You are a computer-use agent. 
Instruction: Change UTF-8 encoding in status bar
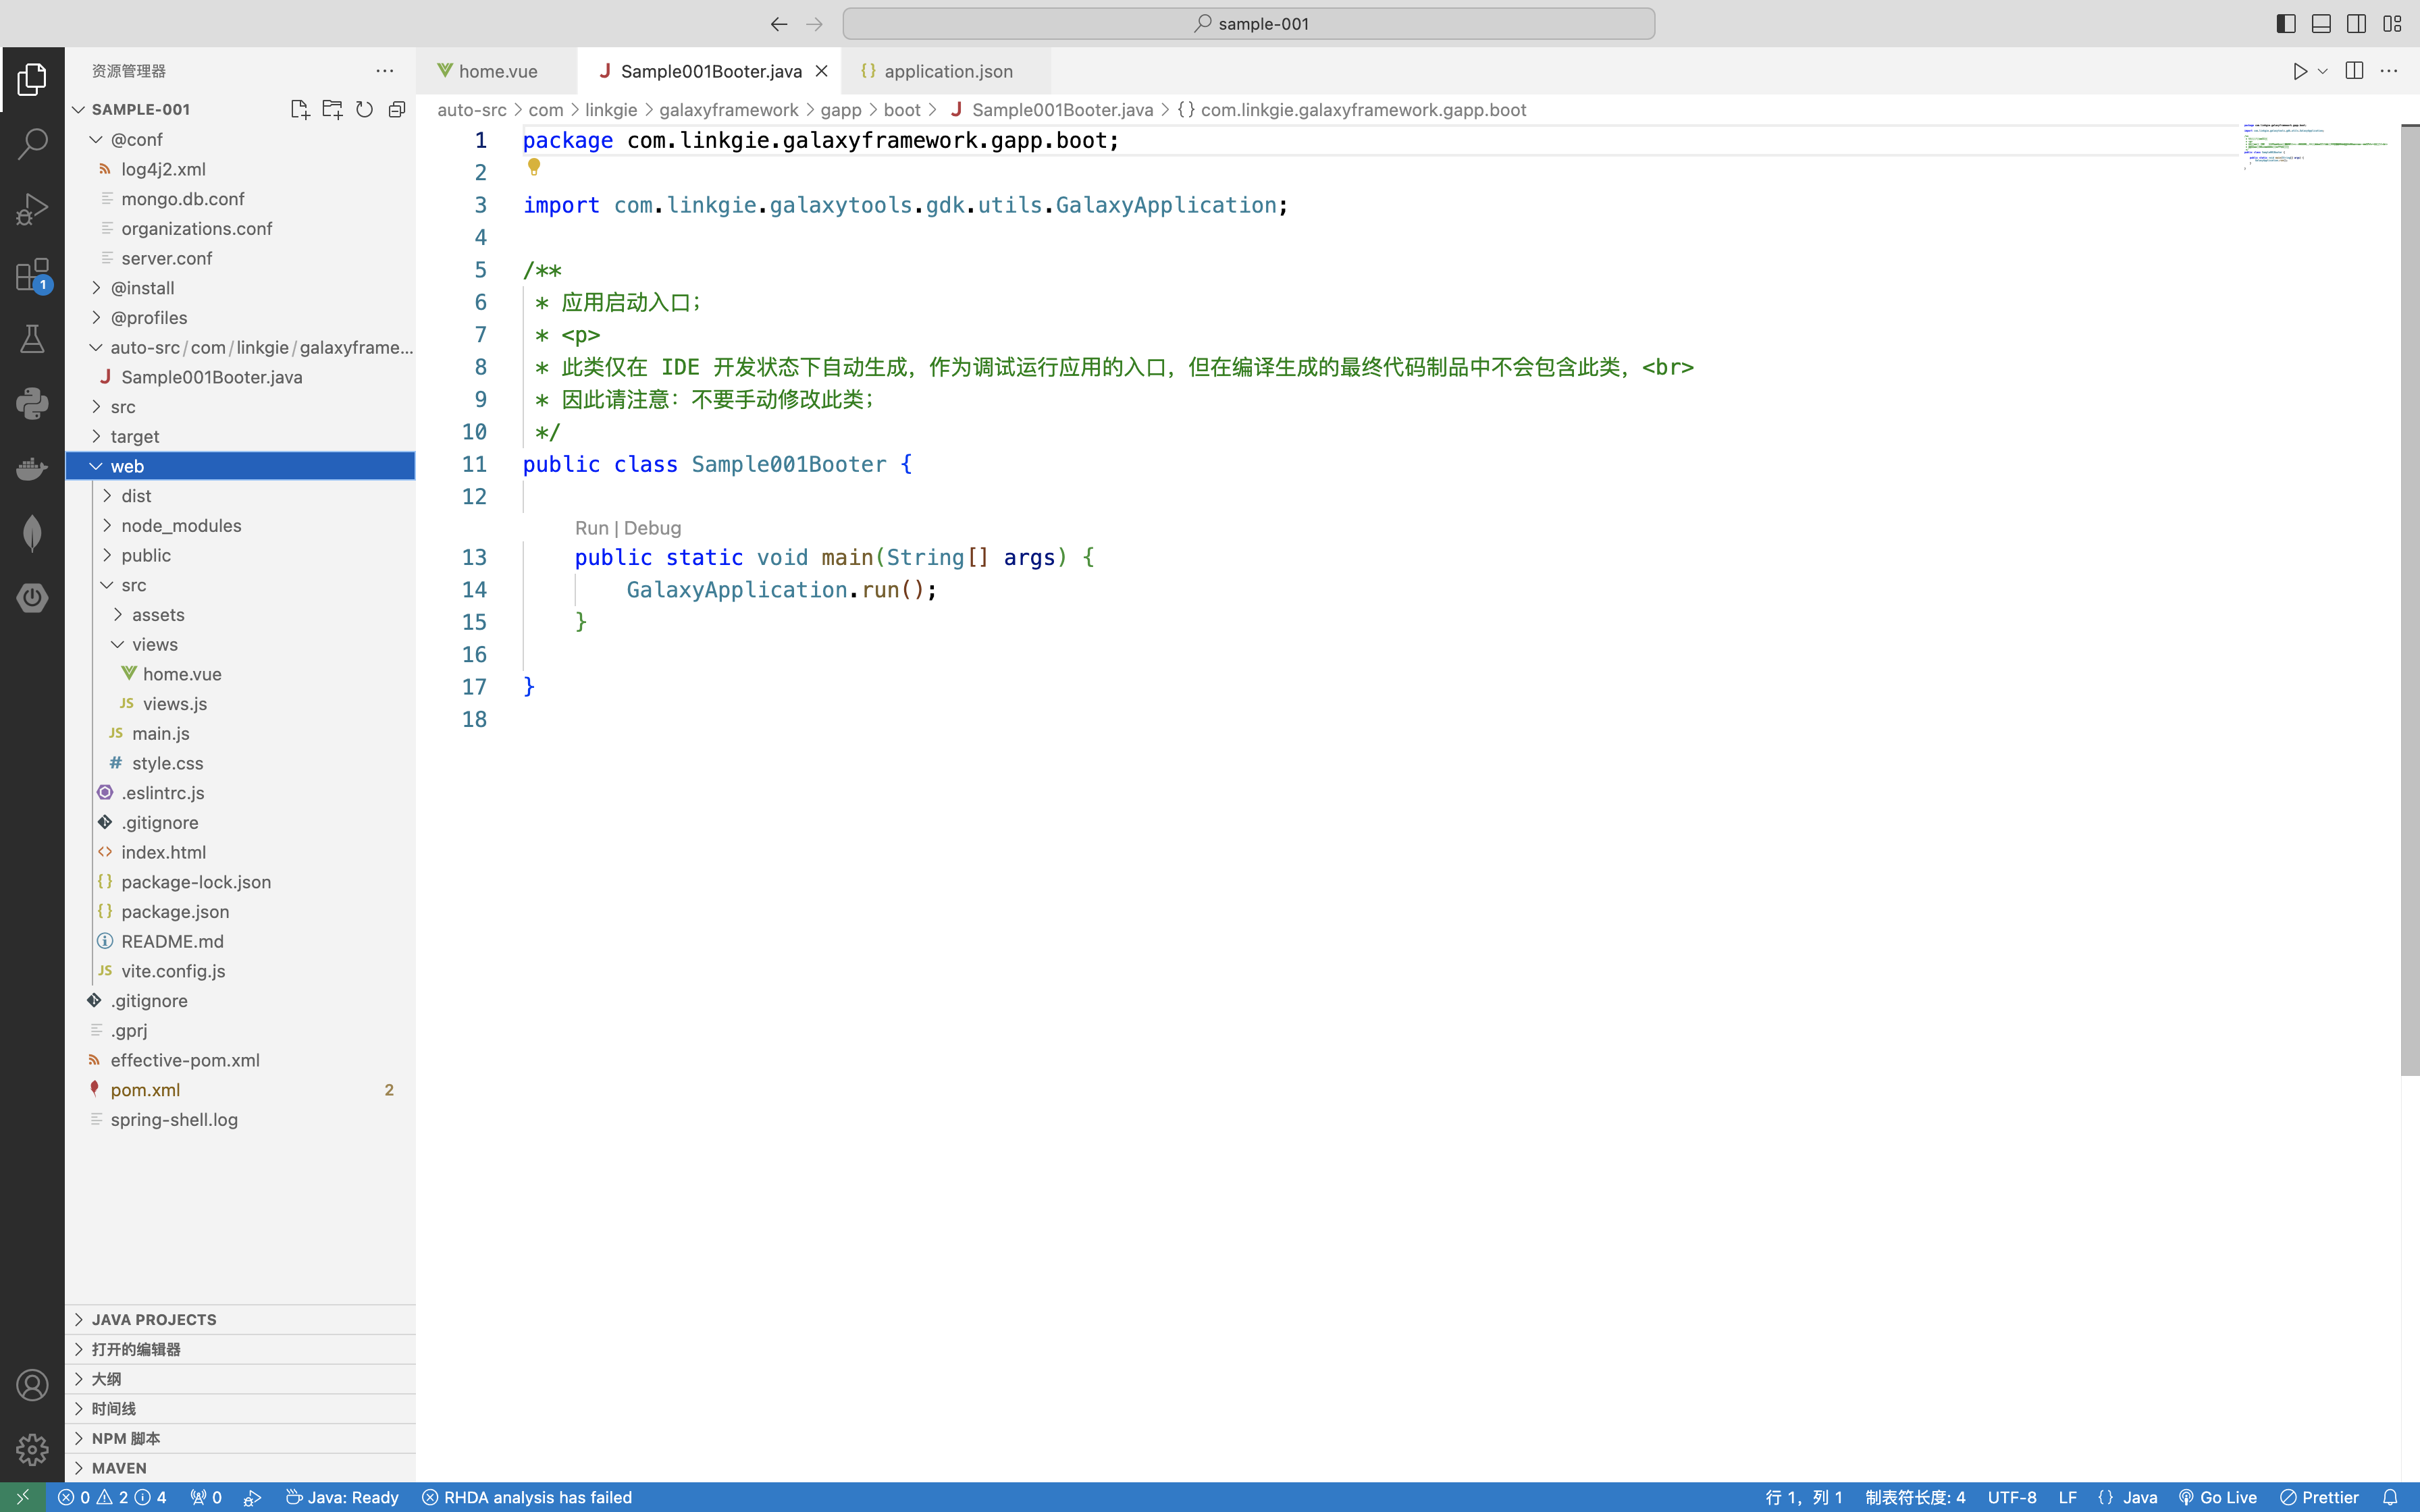(2011, 1497)
